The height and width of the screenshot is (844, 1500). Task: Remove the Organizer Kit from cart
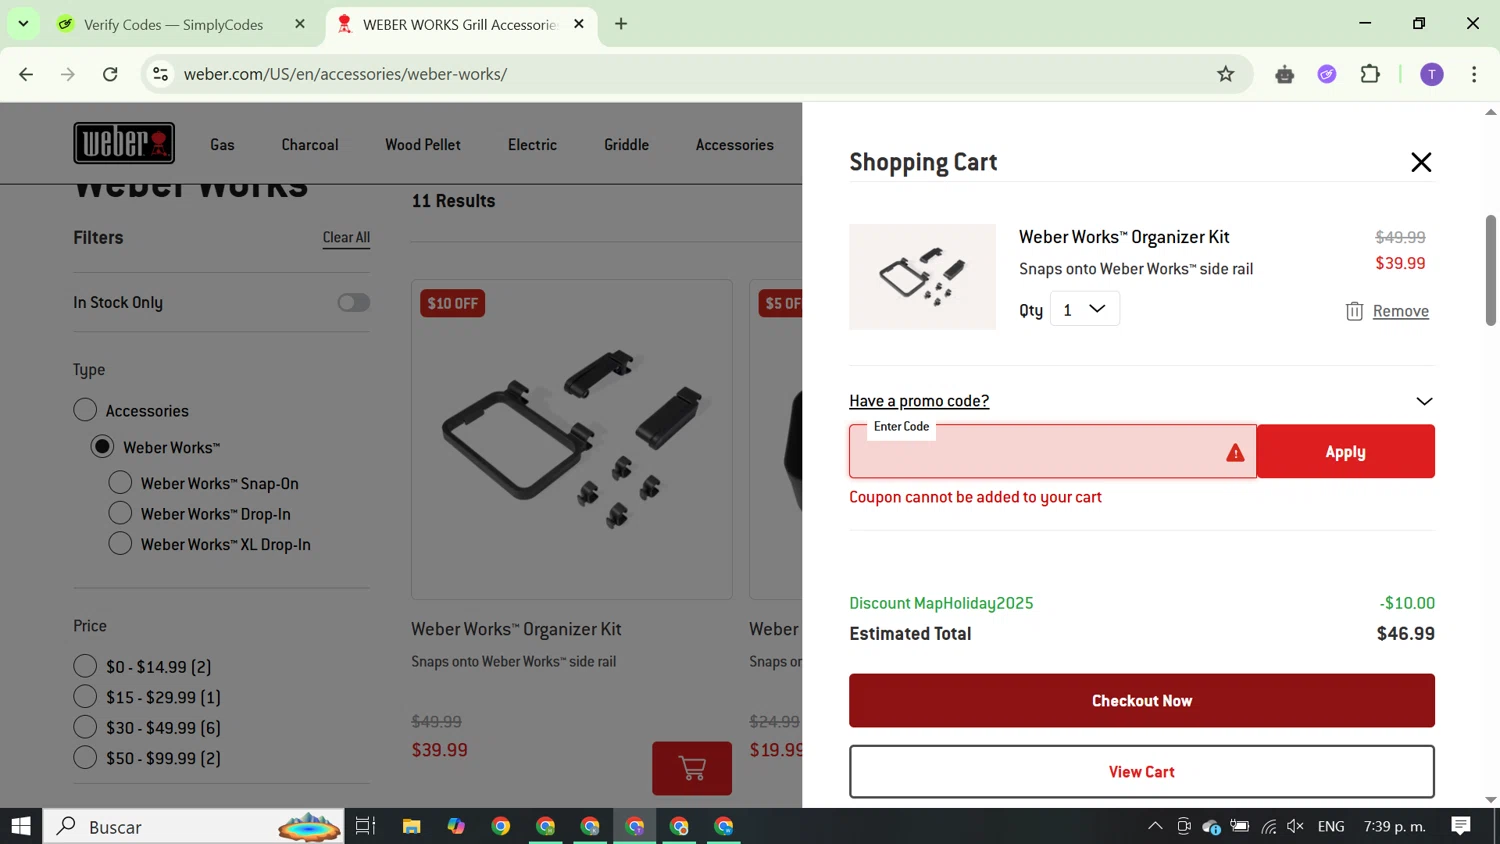coord(1400,311)
